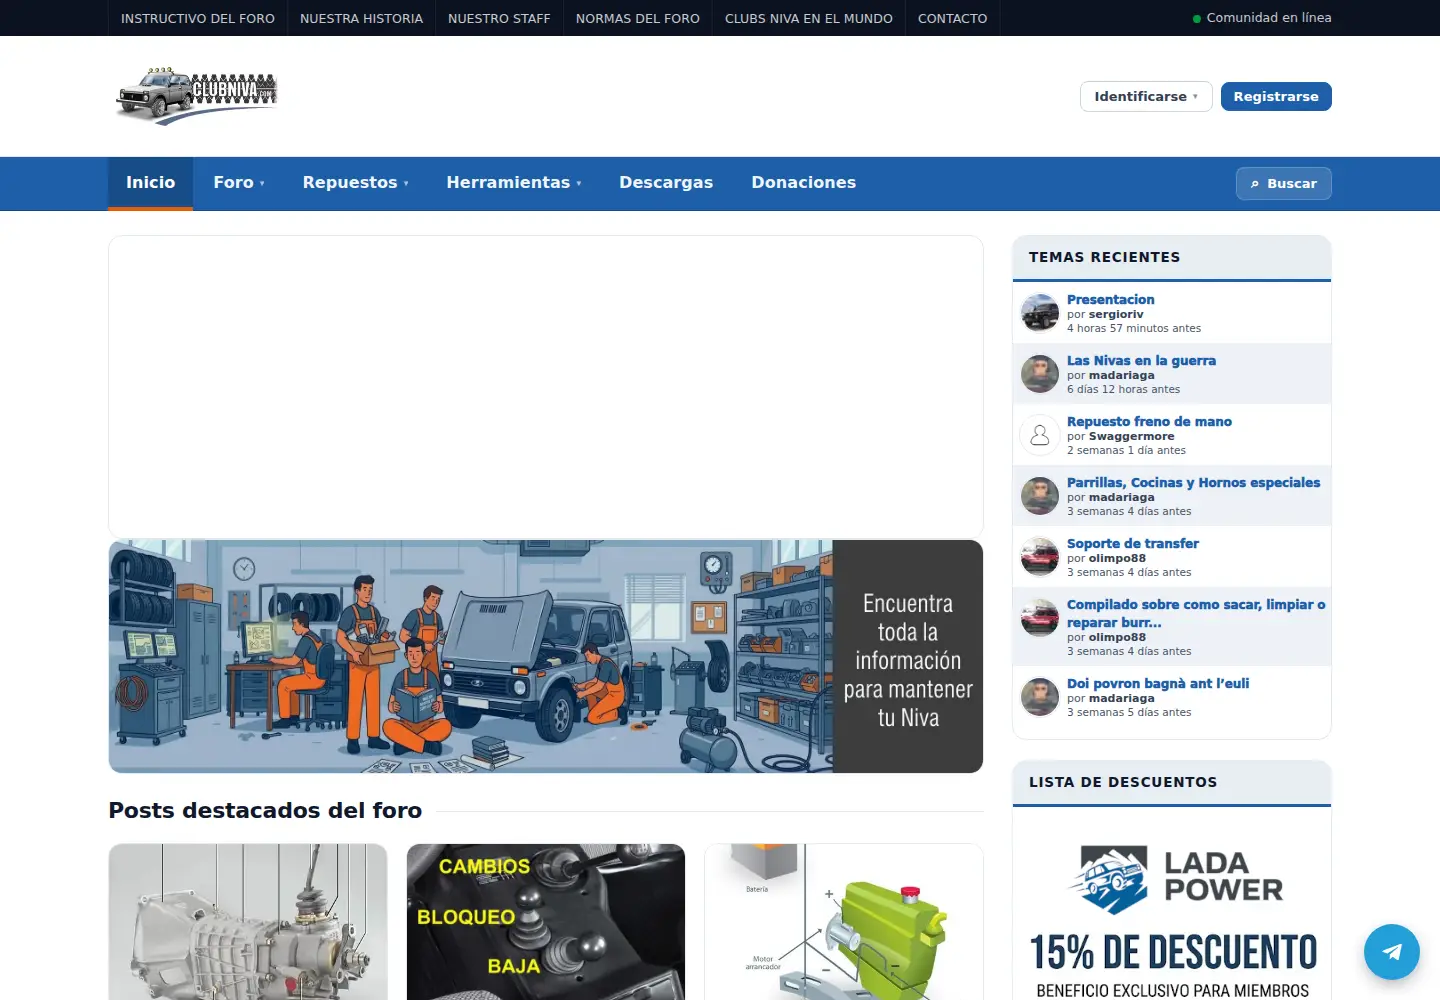
Task: Open the Cambios Bloqueo Baja post thumbnail
Action: [546, 922]
